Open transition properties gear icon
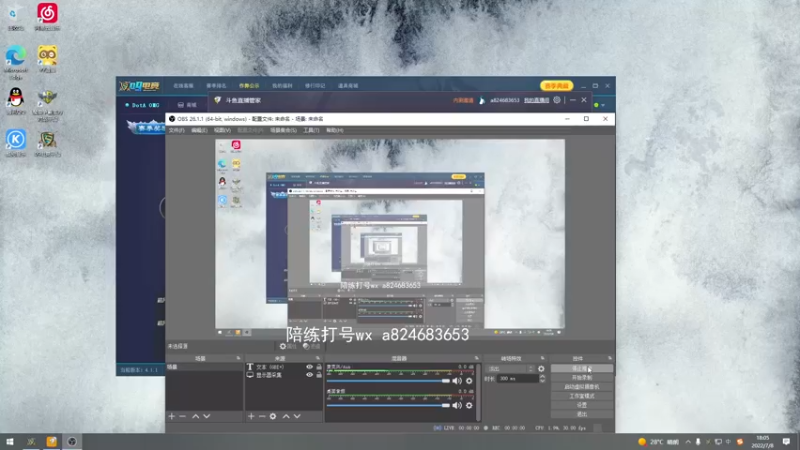This screenshot has width=800, height=450. [541, 368]
